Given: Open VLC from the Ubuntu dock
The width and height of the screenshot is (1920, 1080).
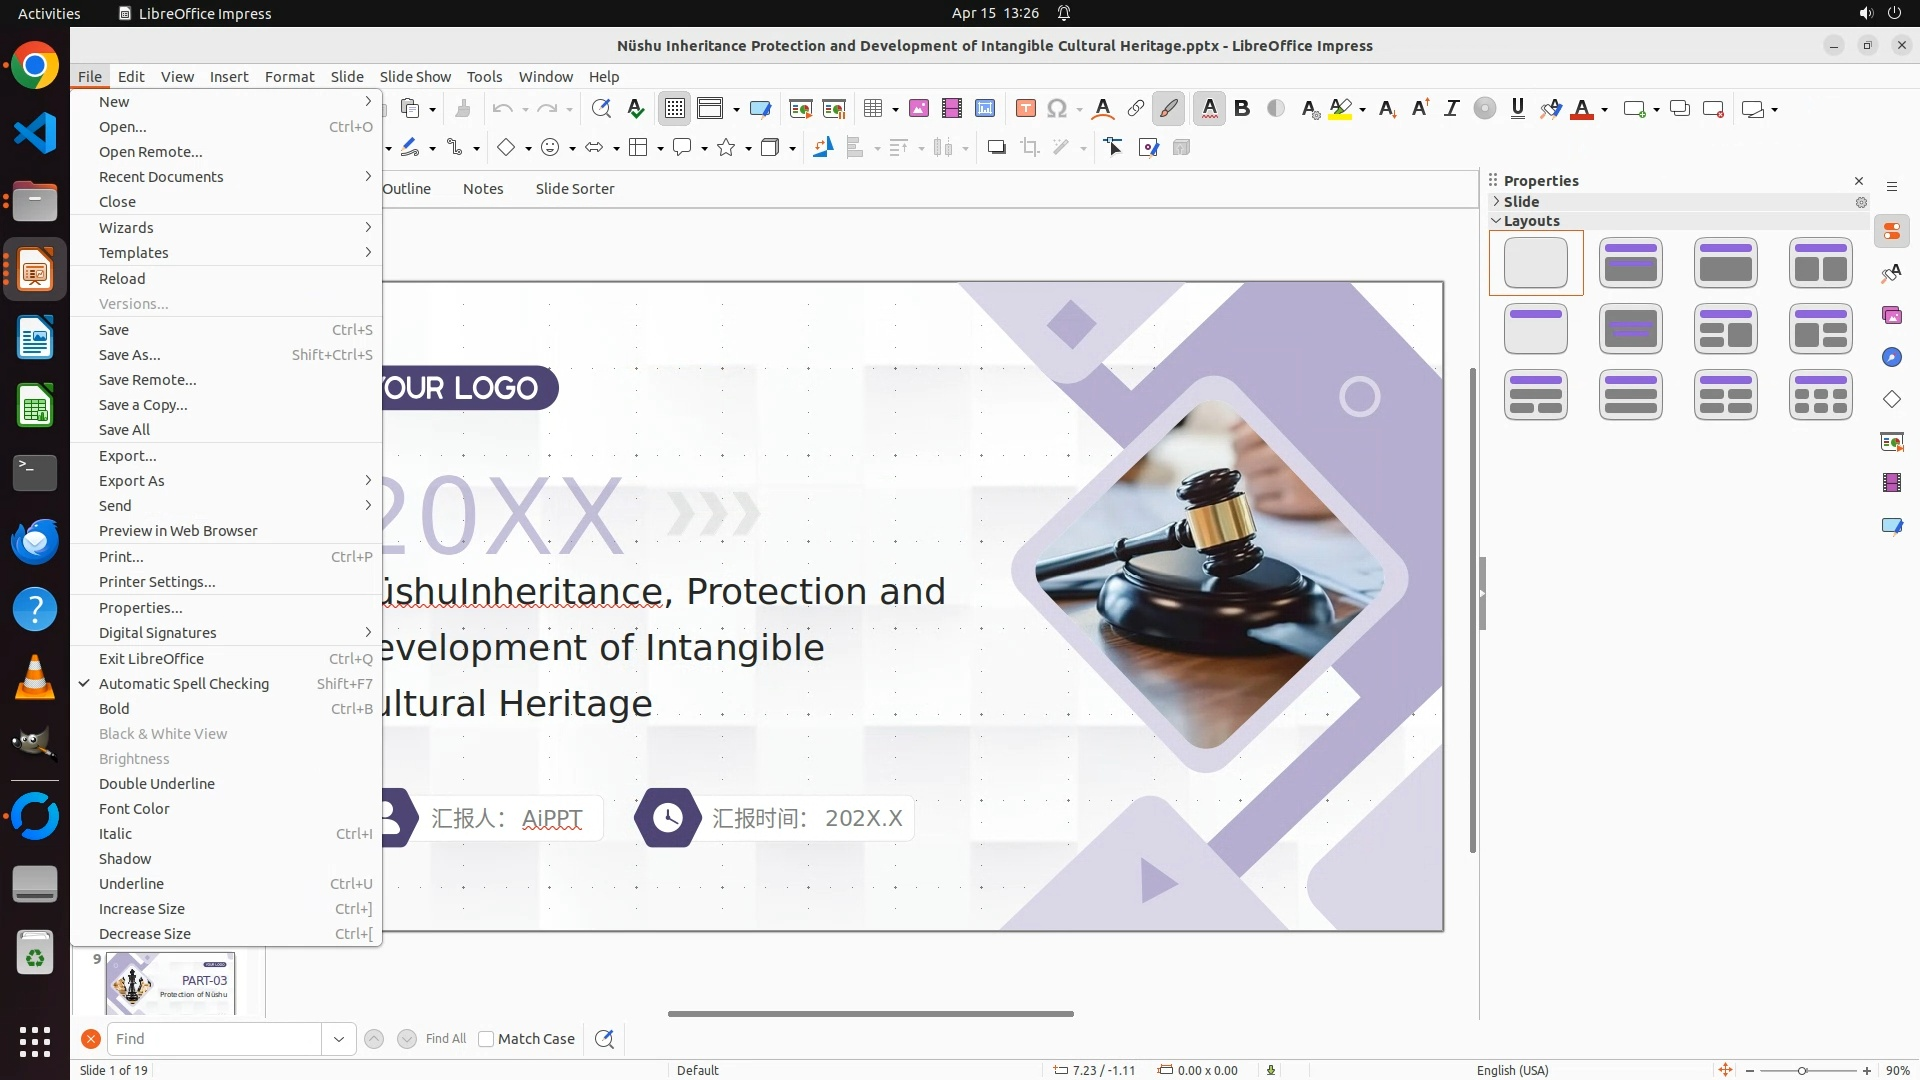Looking at the screenshot, I should point(35,678).
